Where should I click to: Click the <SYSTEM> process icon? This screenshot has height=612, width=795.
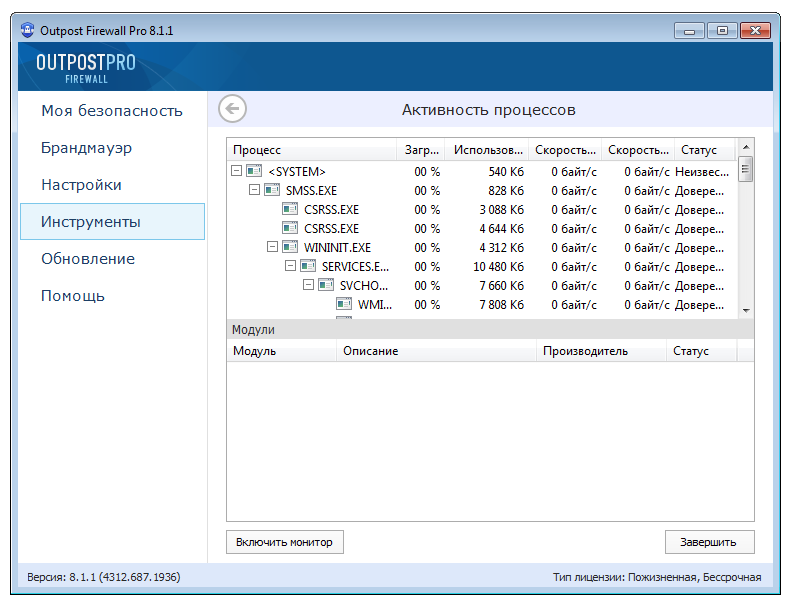(254, 171)
